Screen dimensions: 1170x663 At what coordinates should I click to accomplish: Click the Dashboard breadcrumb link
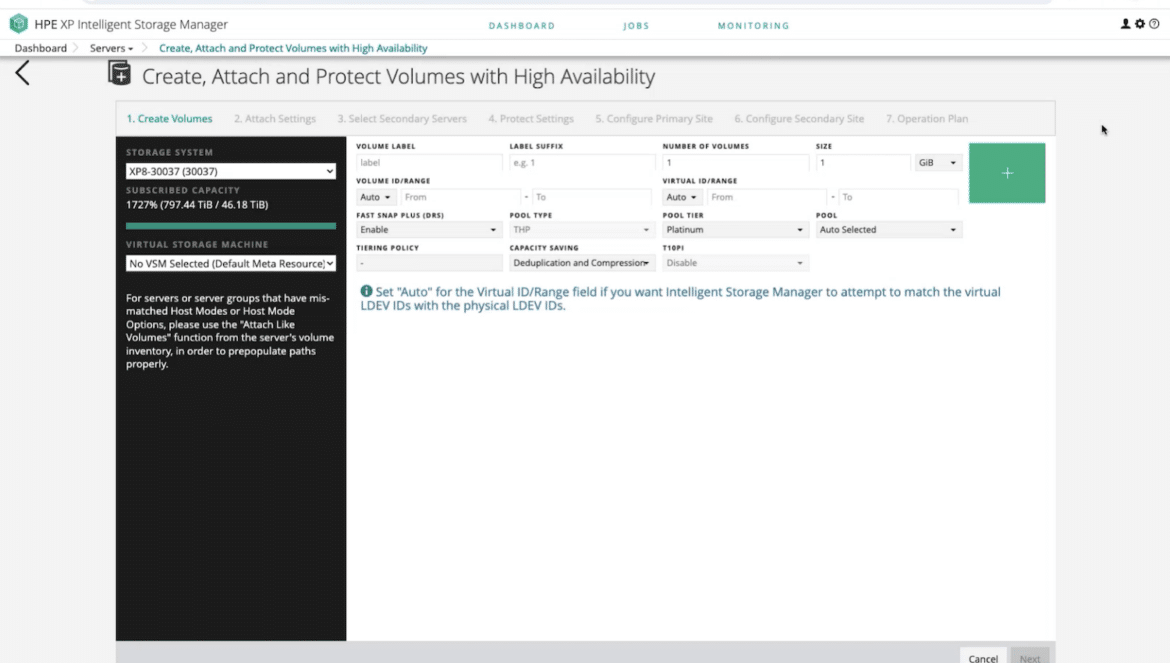(x=41, y=48)
